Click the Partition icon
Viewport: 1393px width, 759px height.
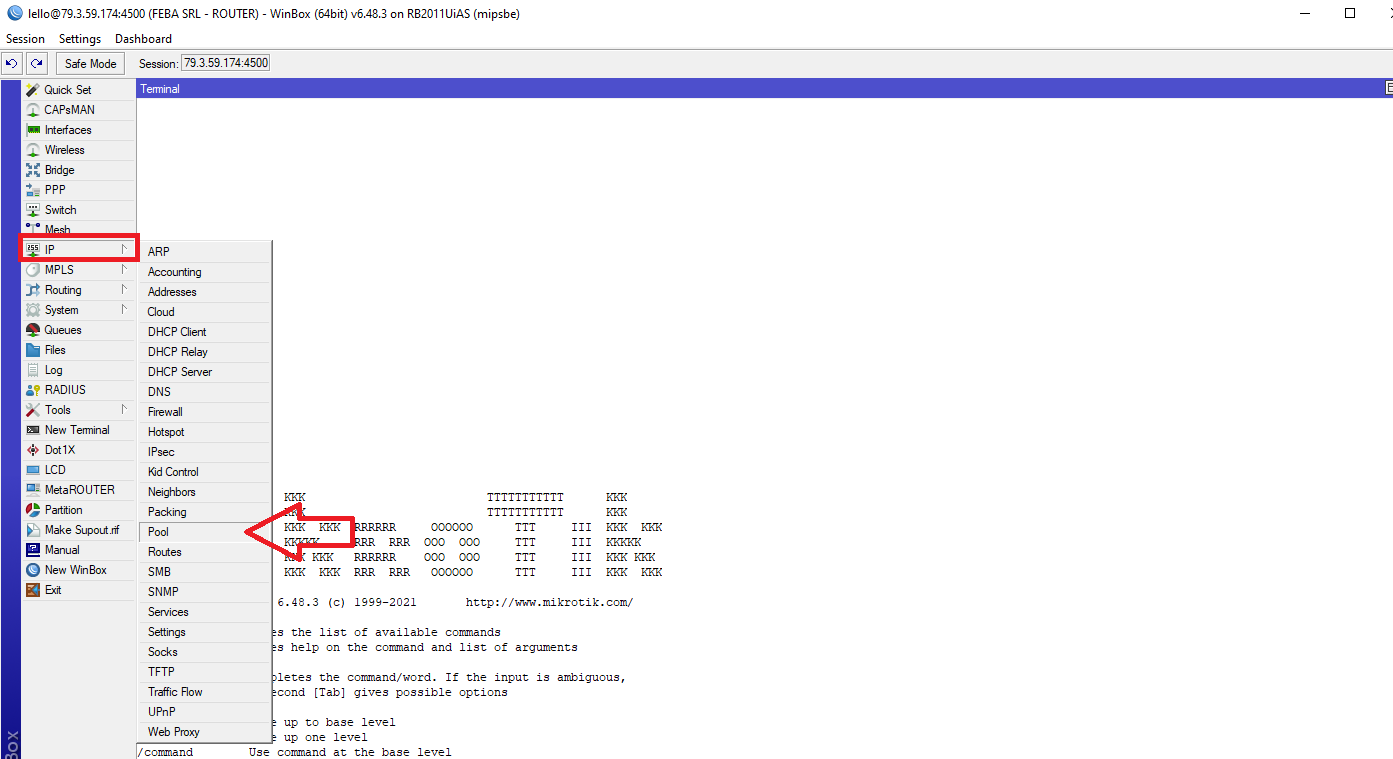click(33, 510)
